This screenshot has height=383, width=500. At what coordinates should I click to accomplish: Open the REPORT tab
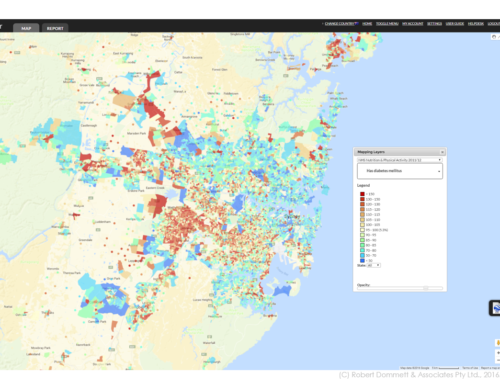coord(55,28)
